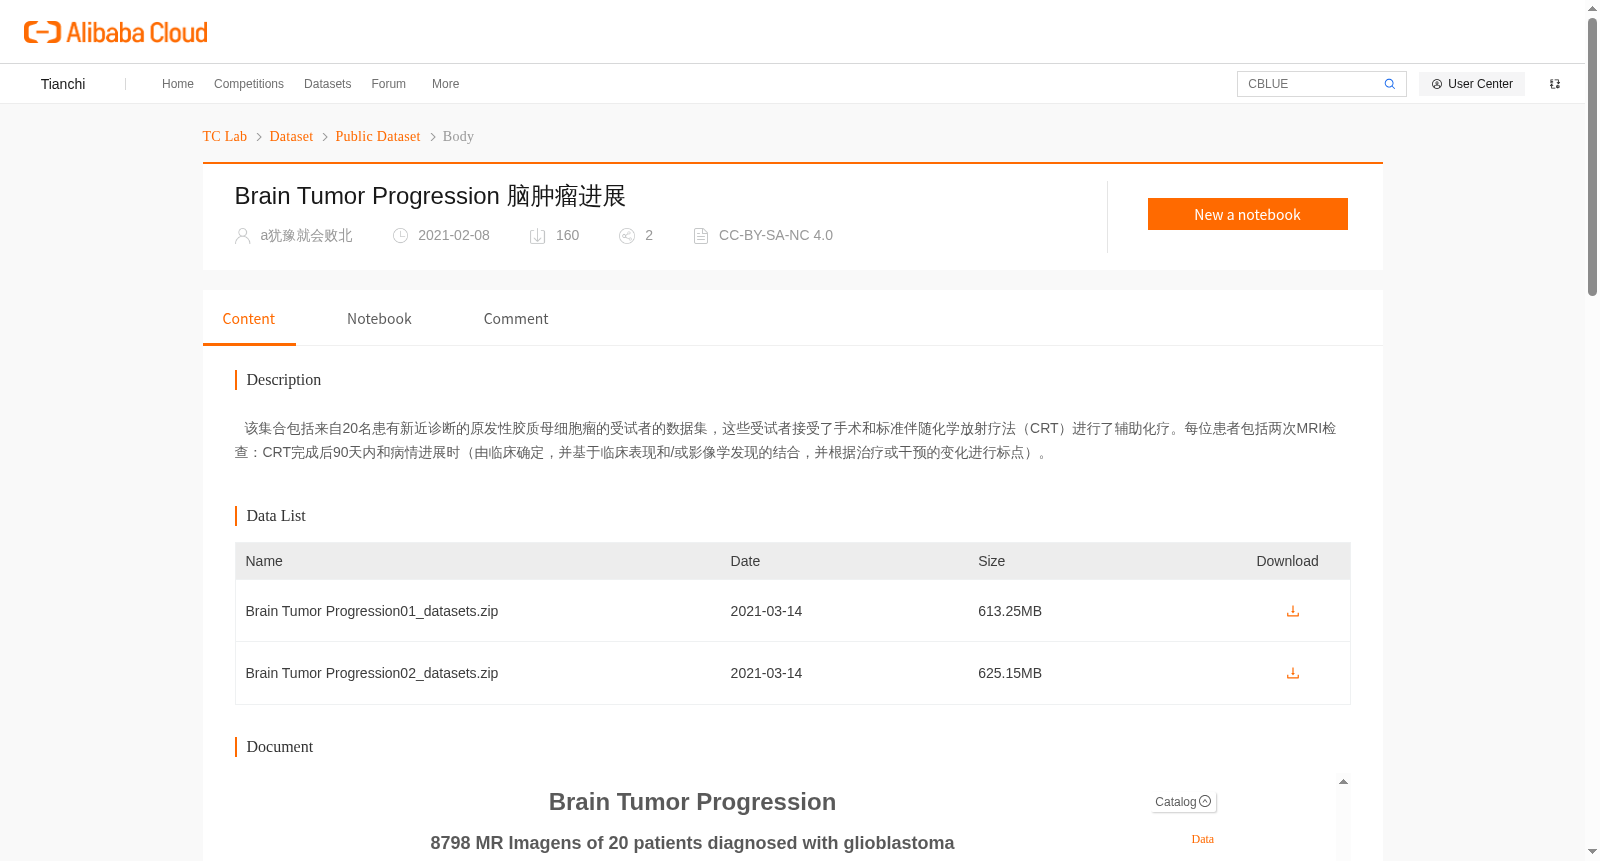1600x861 pixels.
Task: Click the download count icon beside 160
Action: [537, 236]
